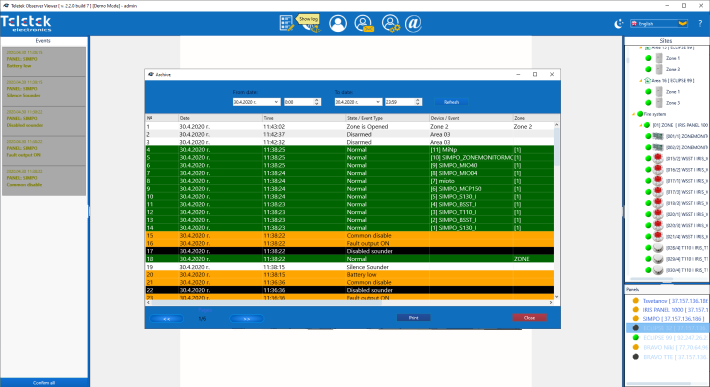Open the user profile icon

pyautogui.click(x=338, y=23)
